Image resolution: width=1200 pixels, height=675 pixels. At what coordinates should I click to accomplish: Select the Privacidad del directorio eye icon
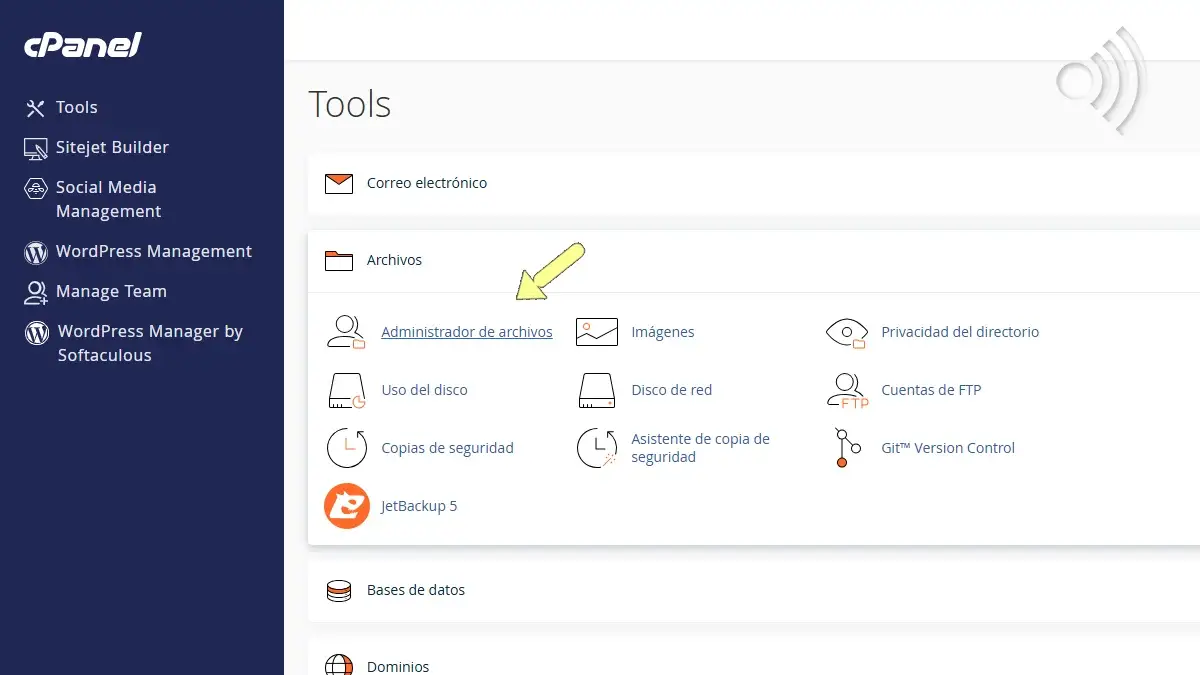846,331
